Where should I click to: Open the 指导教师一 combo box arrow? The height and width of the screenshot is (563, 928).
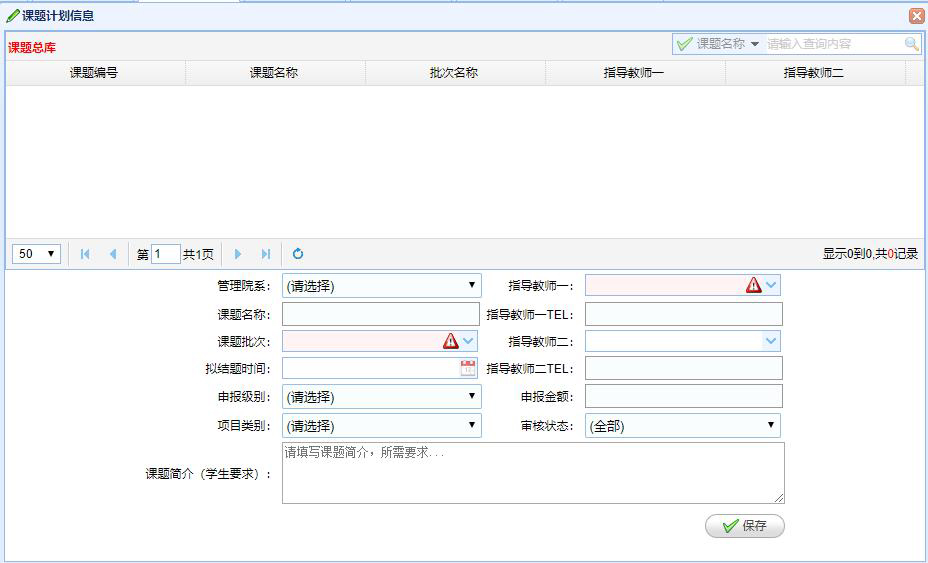pos(771,285)
